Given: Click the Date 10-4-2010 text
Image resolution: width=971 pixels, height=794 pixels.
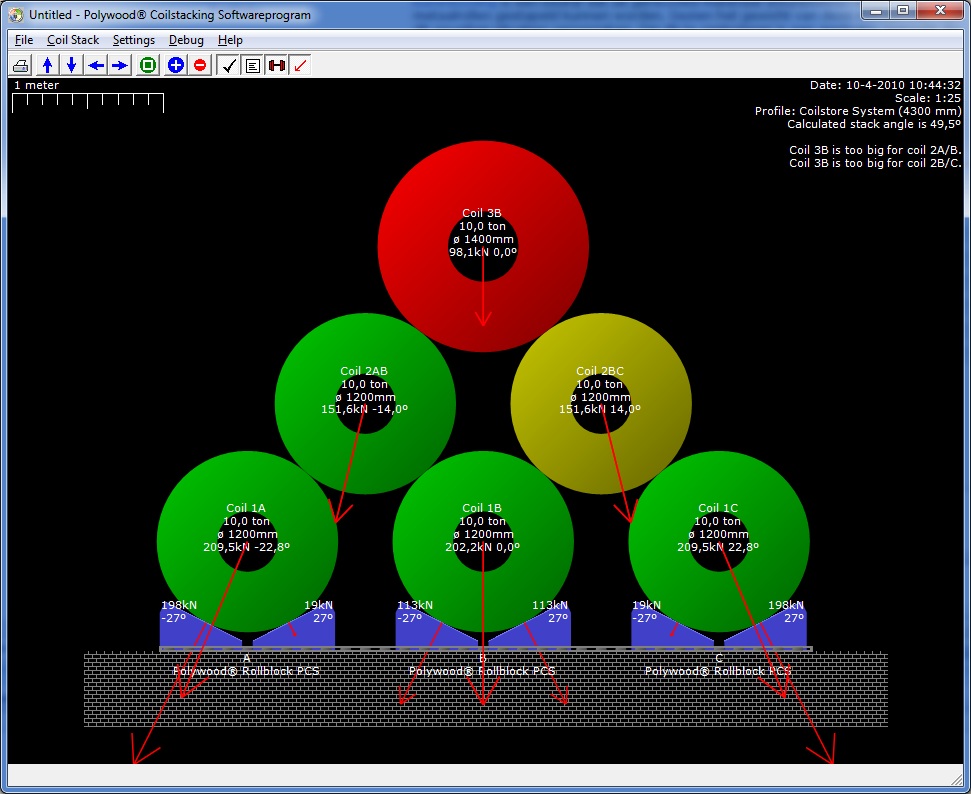Looking at the screenshot, I should pos(886,85).
